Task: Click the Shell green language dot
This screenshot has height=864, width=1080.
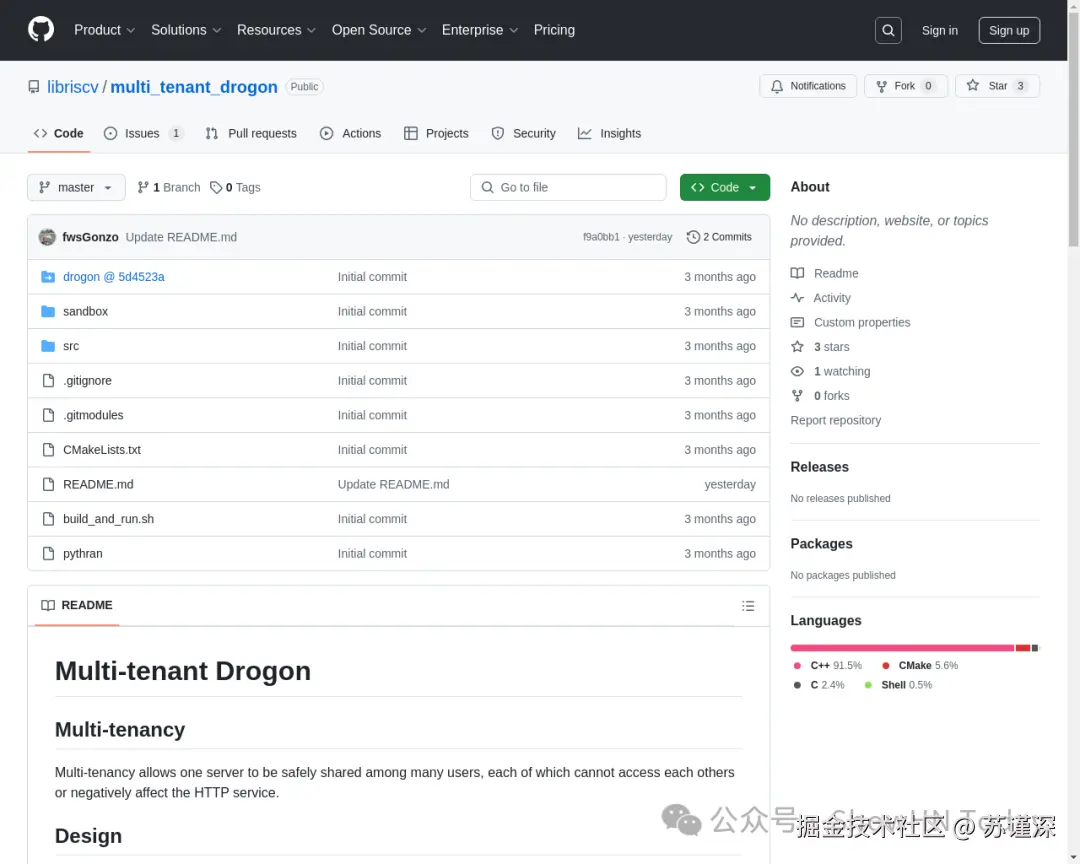Action: point(868,685)
